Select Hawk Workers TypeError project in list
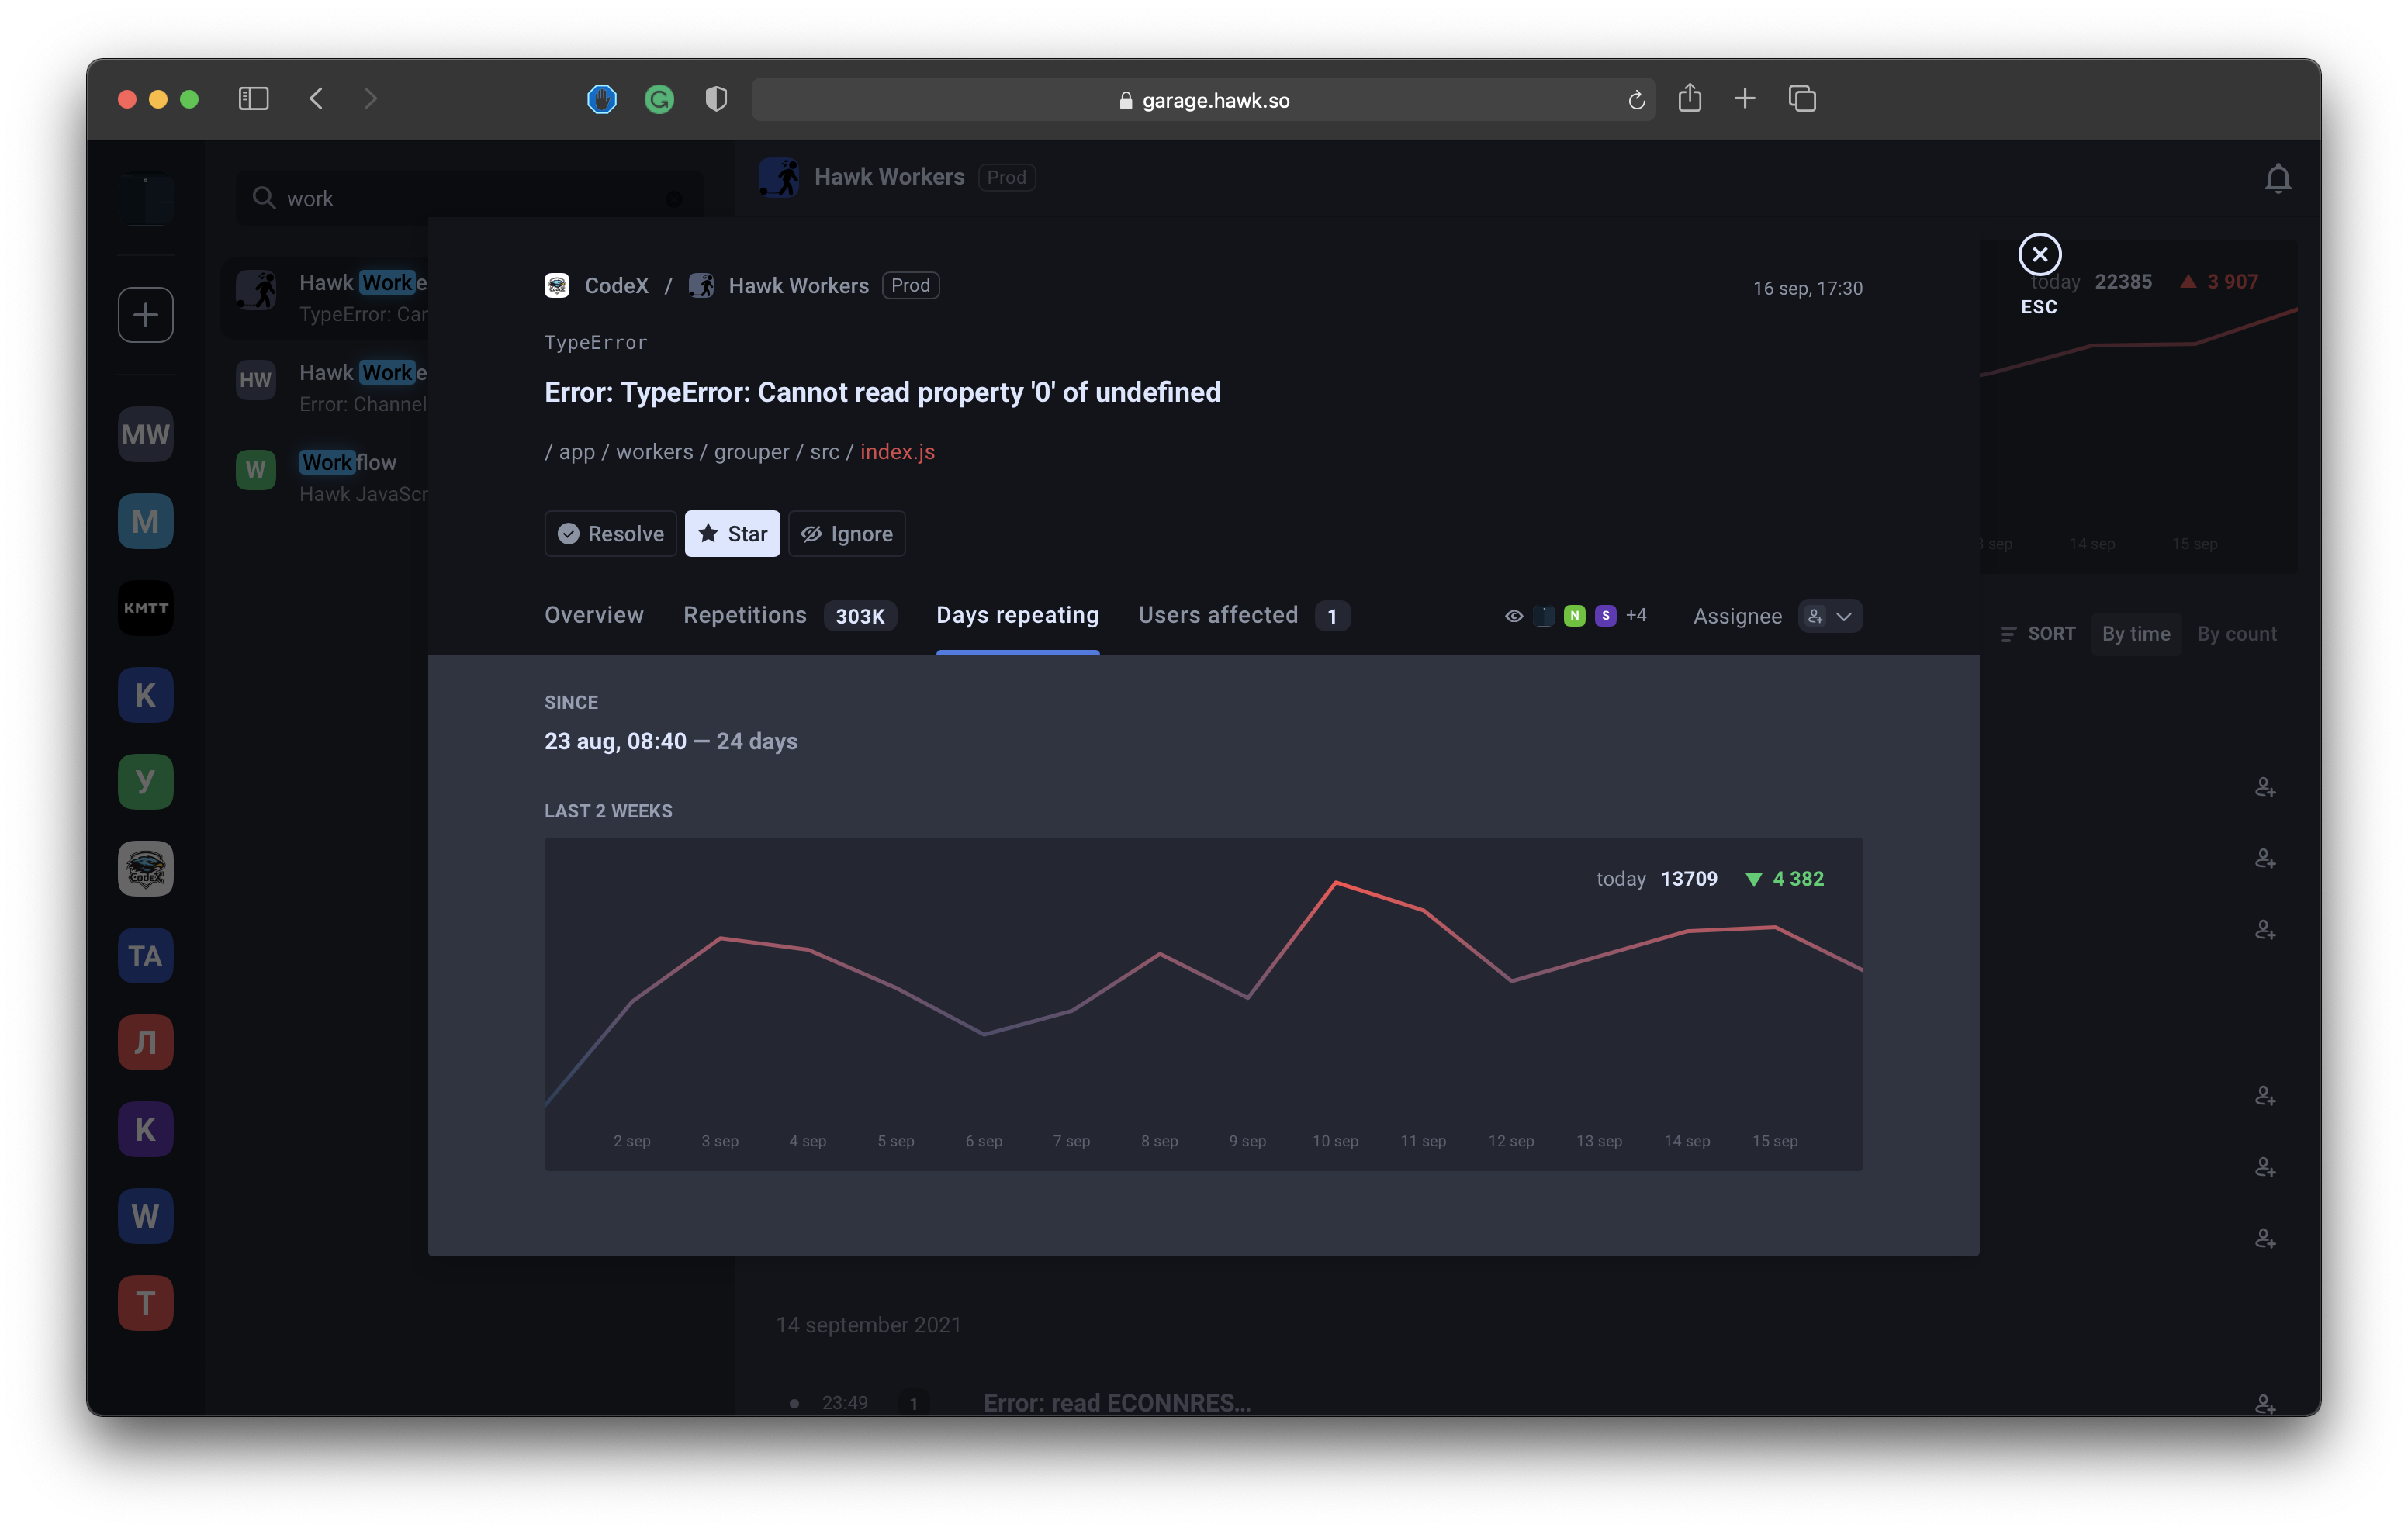The height and width of the screenshot is (1531, 2408). click(326, 298)
